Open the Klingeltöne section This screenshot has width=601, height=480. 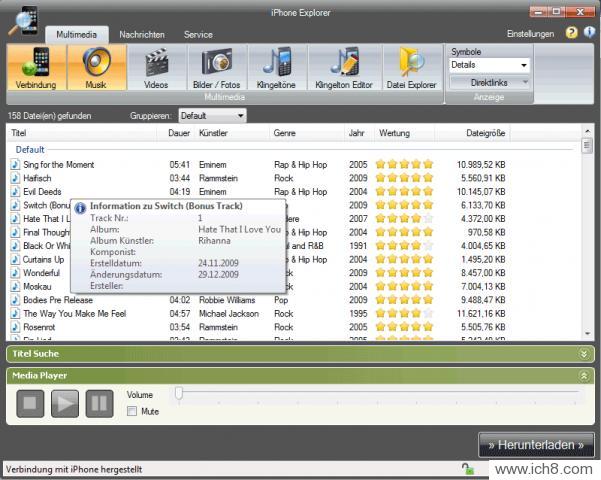point(277,67)
